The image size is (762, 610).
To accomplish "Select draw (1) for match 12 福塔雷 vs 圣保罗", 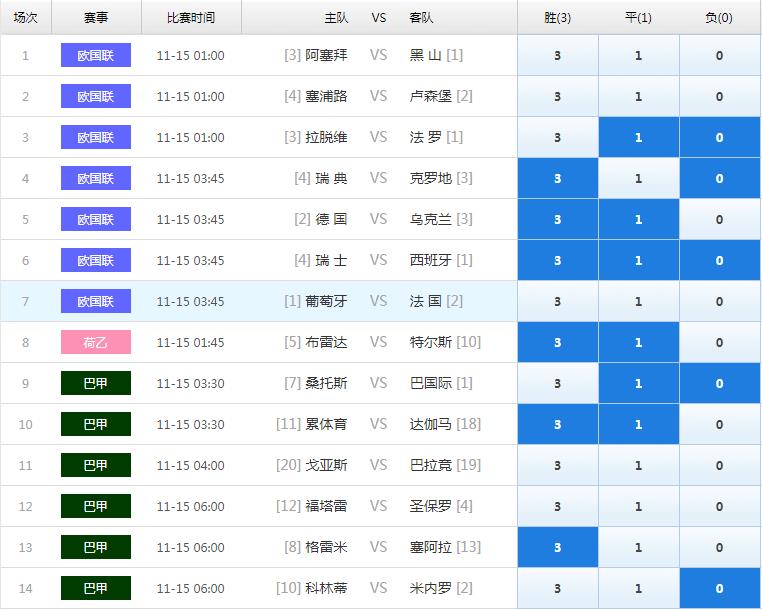I will pos(639,506).
